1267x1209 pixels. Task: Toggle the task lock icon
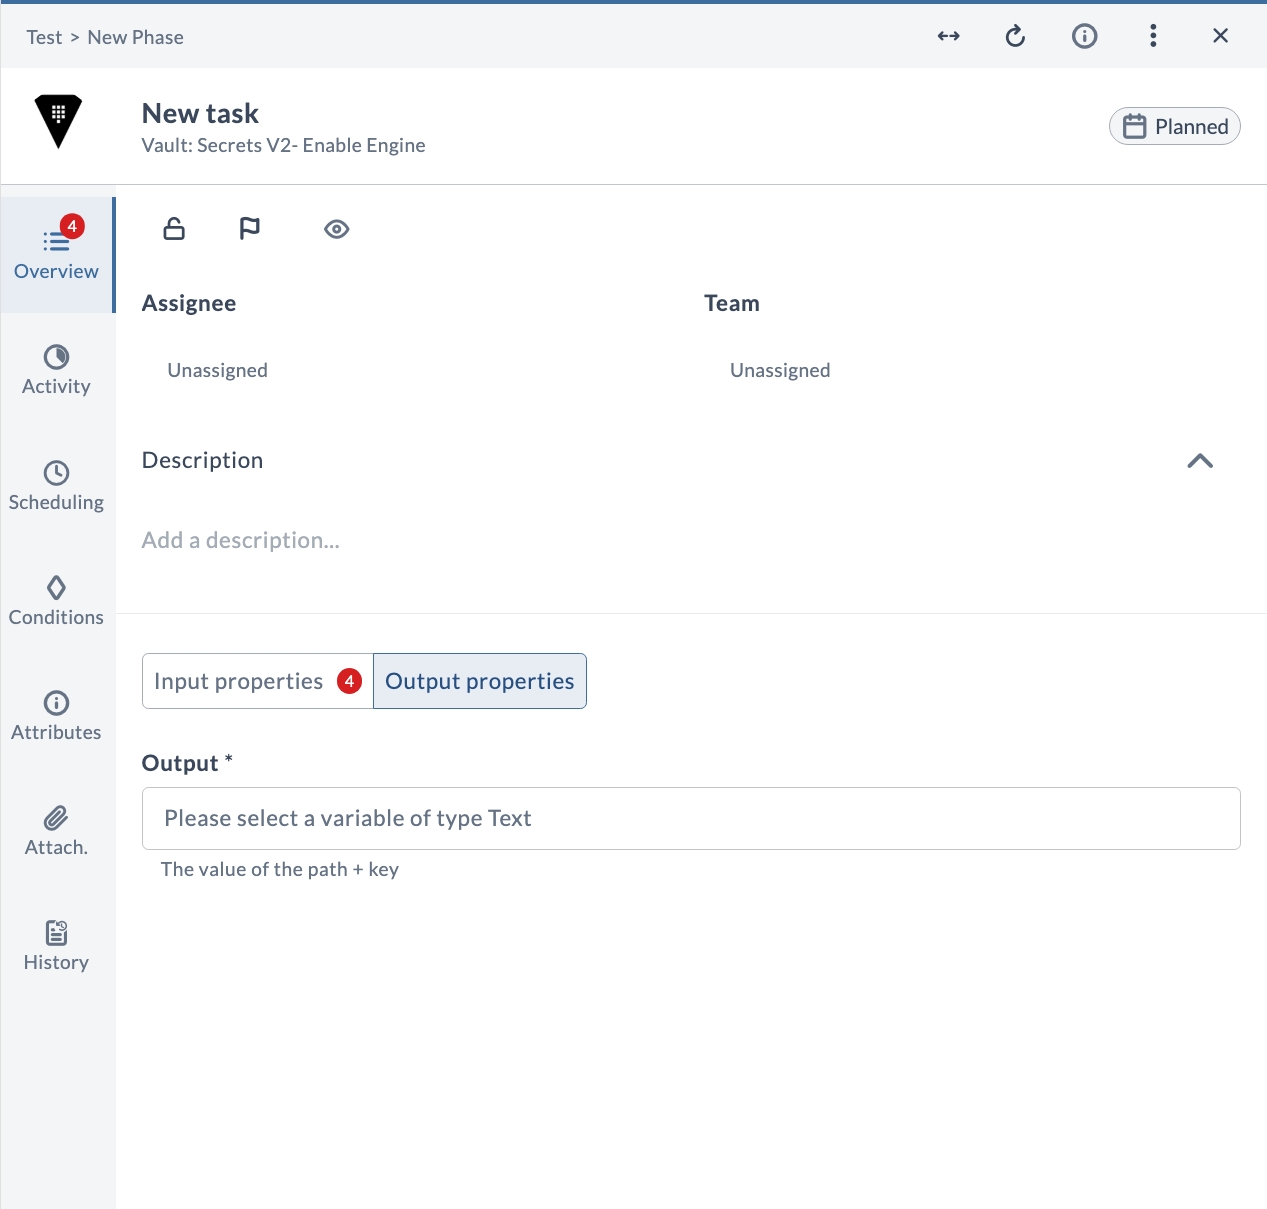174,229
